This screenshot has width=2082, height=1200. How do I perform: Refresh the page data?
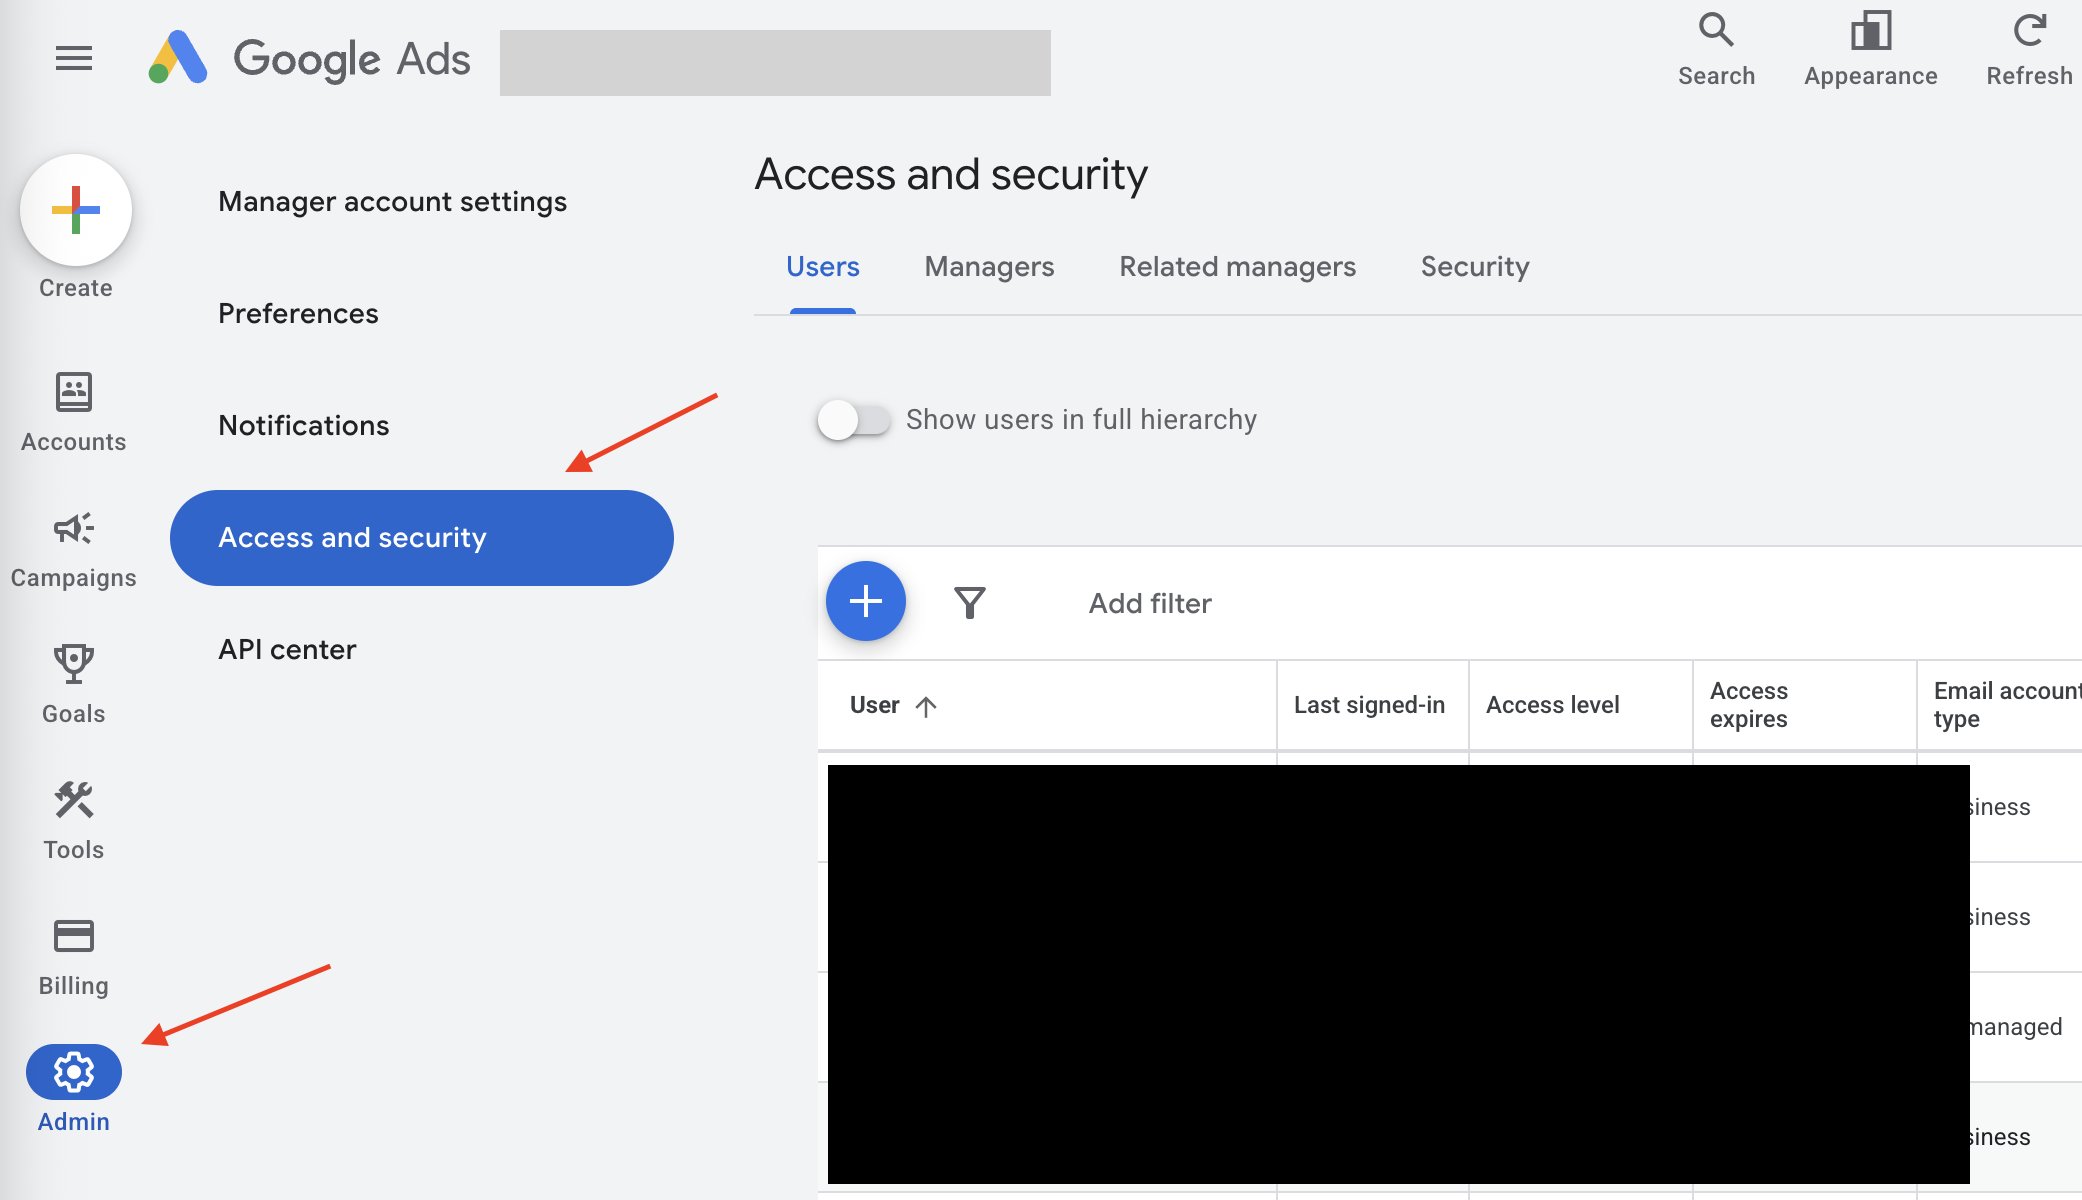coord(2029,49)
